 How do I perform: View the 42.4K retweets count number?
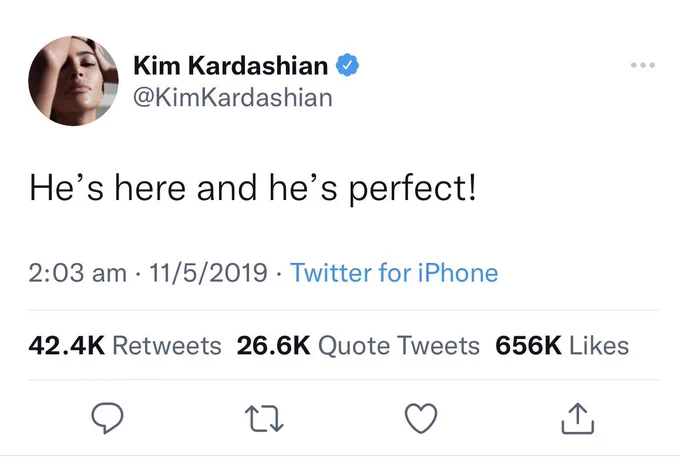click(67, 346)
